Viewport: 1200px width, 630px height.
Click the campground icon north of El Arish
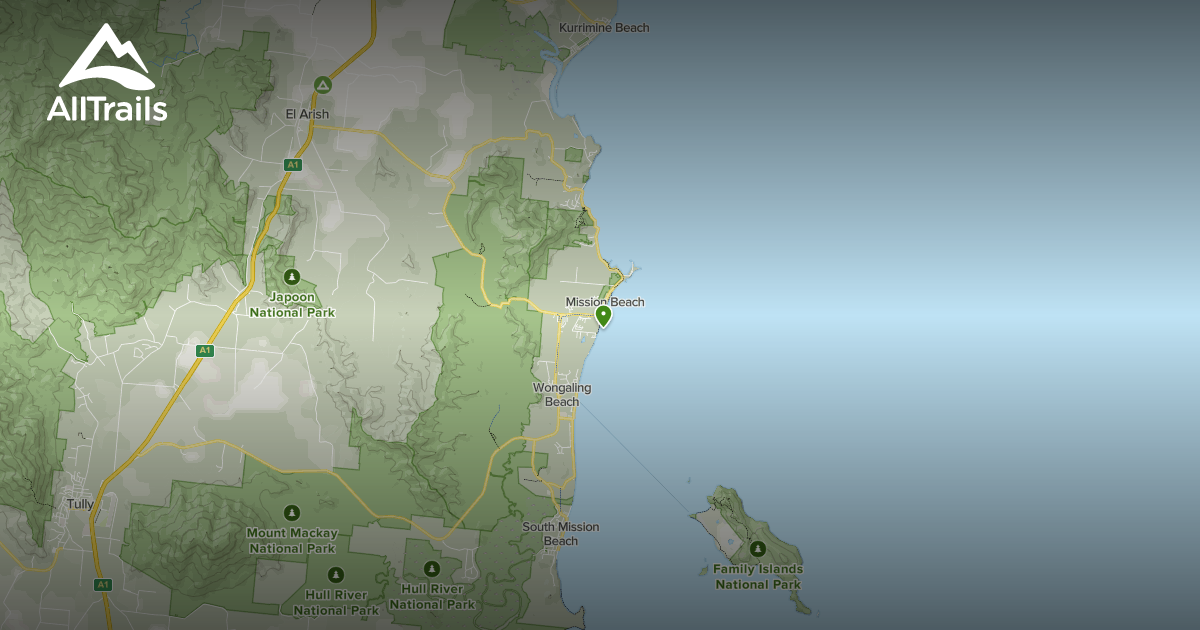pos(322,85)
